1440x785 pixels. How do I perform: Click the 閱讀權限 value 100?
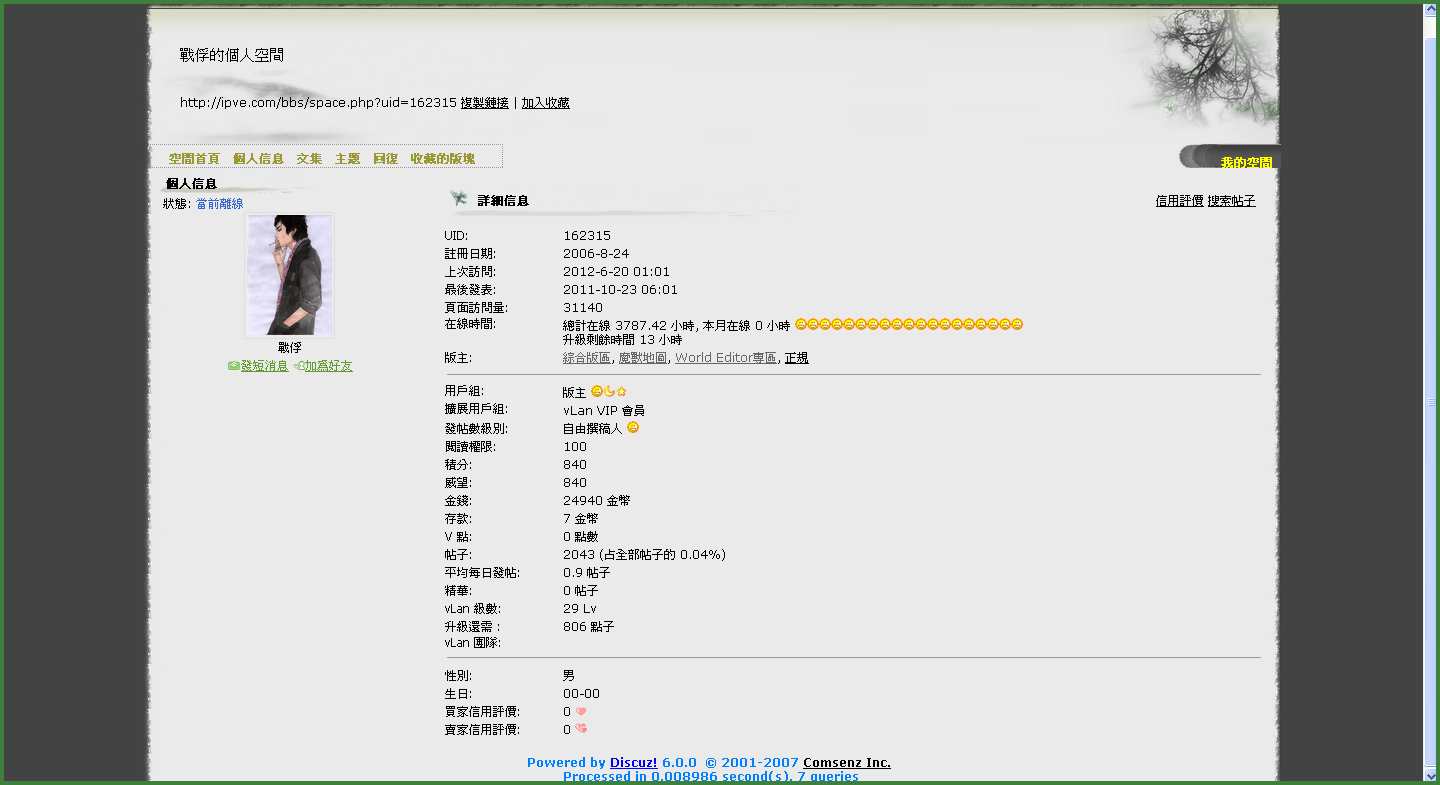click(x=575, y=447)
